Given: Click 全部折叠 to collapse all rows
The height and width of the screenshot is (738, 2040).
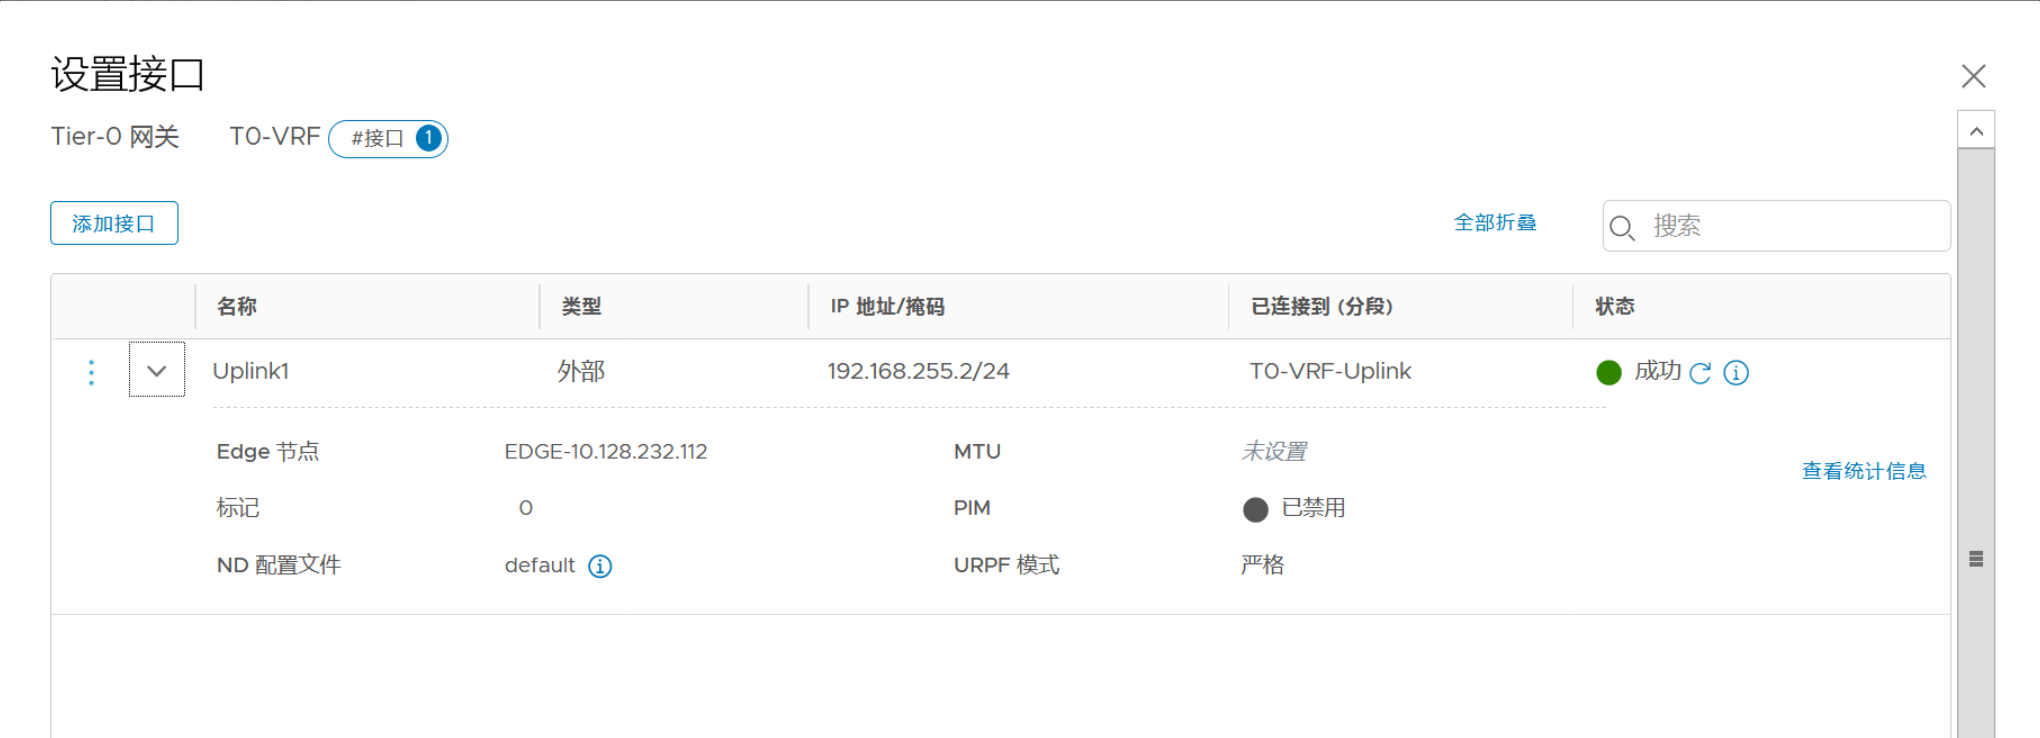Looking at the screenshot, I should (x=1495, y=223).
